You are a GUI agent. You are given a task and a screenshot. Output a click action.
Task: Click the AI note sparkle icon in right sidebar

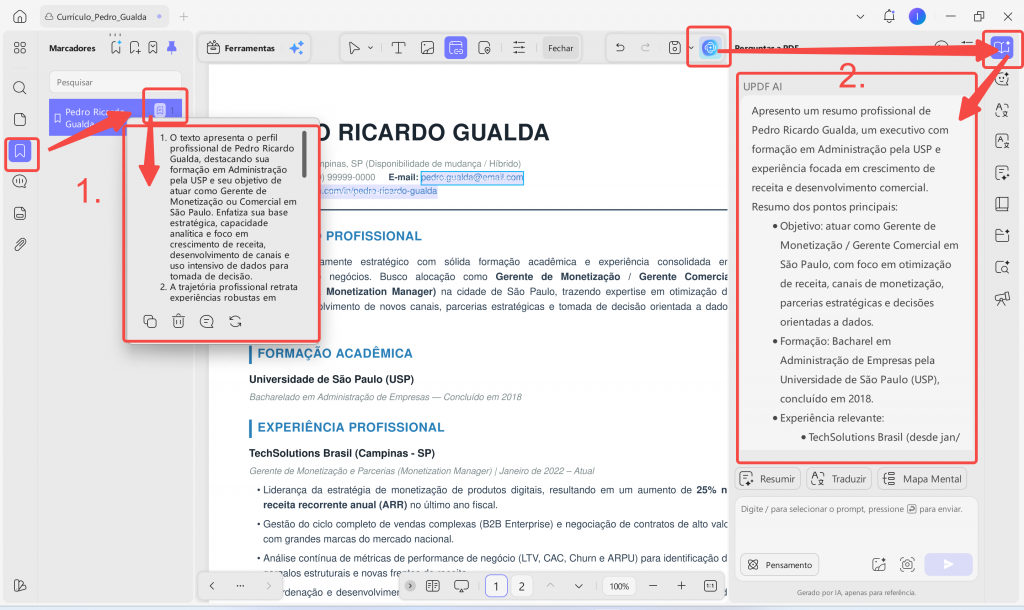[1002, 172]
